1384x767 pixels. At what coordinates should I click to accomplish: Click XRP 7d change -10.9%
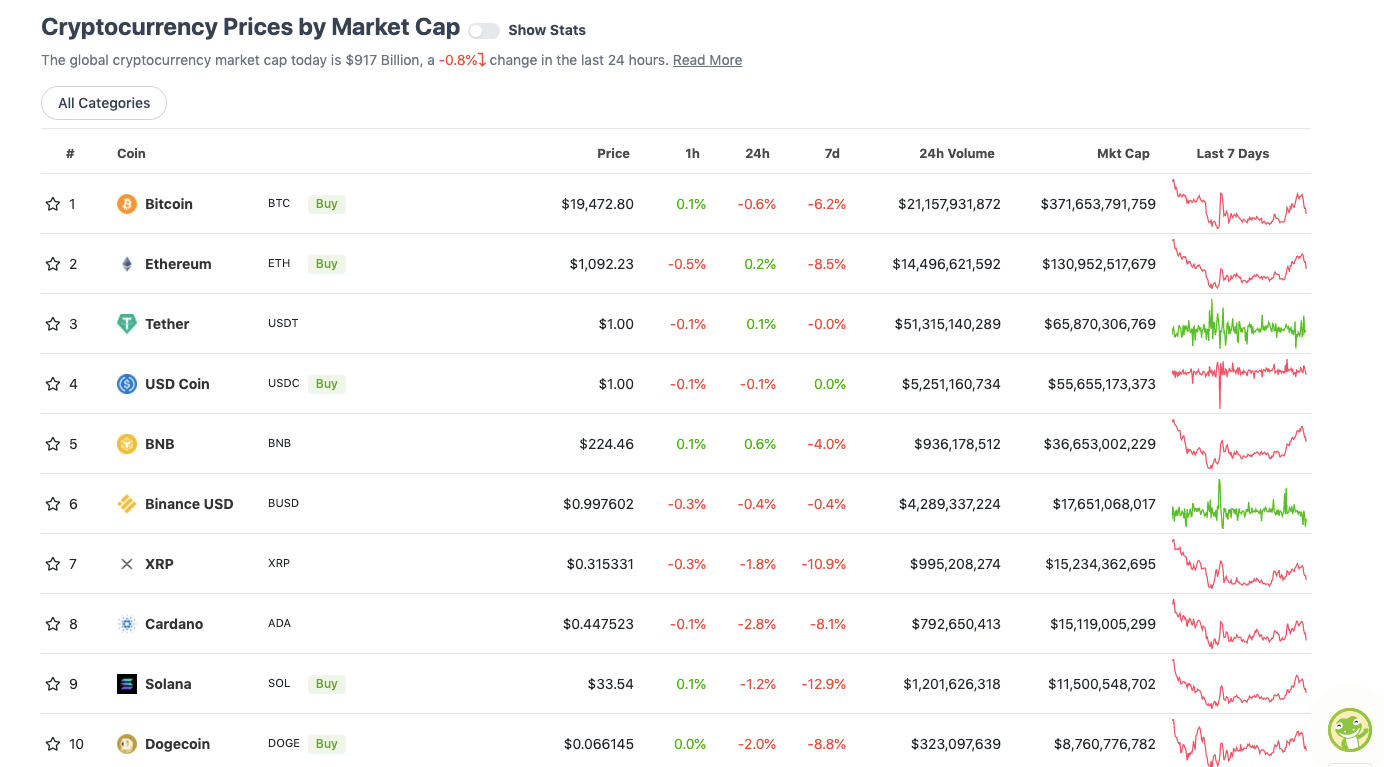[x=823, y=564]
